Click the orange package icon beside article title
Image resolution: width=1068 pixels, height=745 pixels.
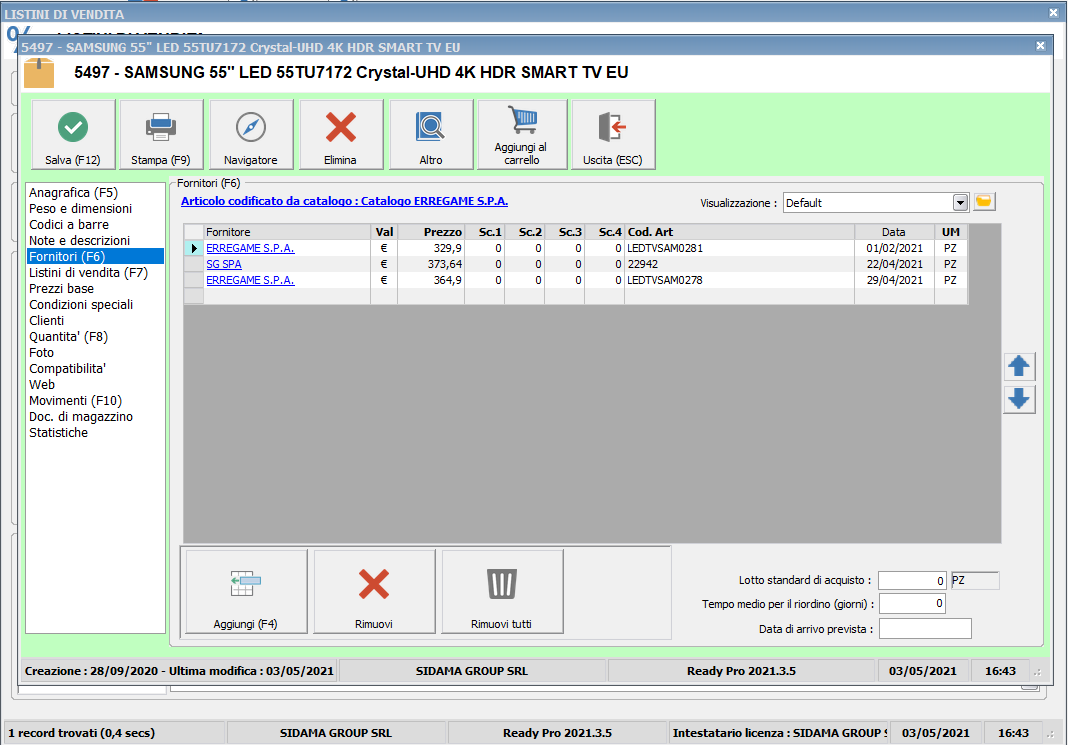[x=39, y=73]
